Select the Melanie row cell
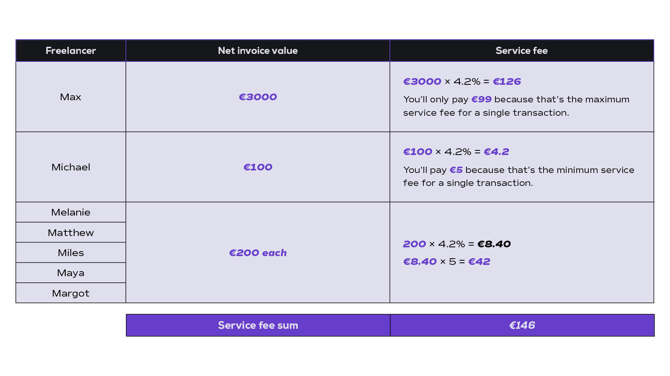 (71, 212)
